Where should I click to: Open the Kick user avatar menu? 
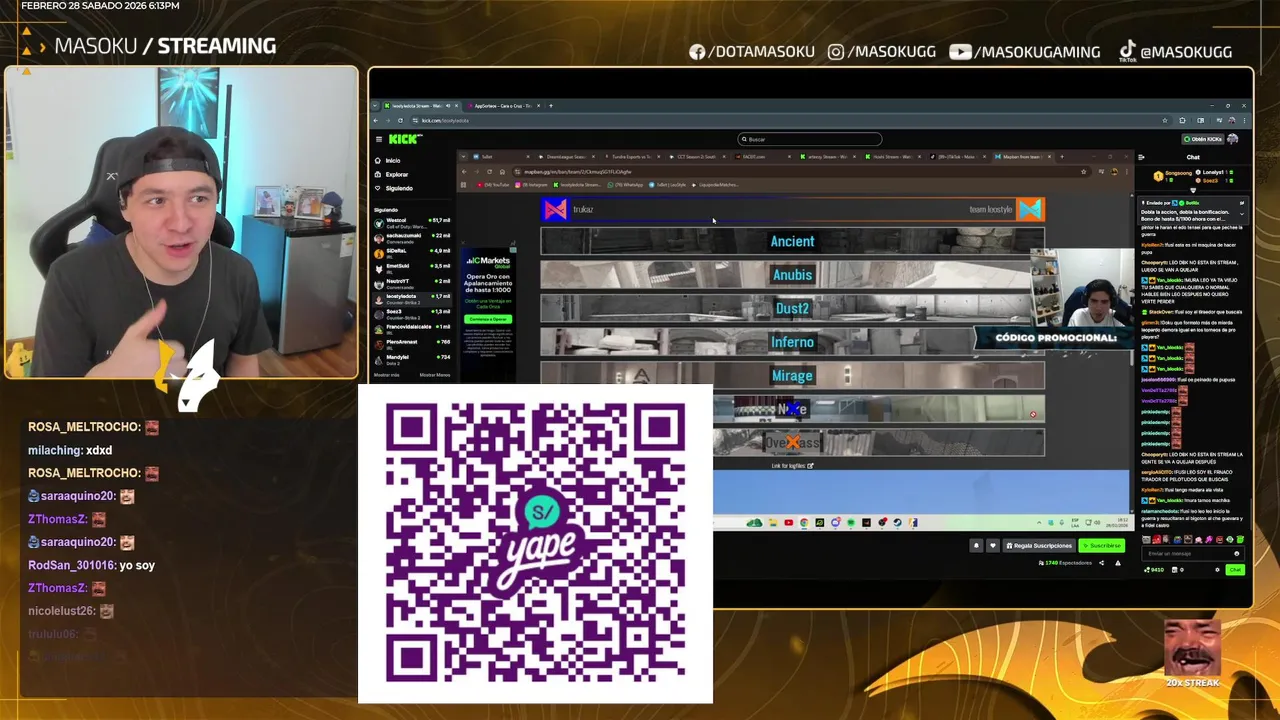[1232, 139]
